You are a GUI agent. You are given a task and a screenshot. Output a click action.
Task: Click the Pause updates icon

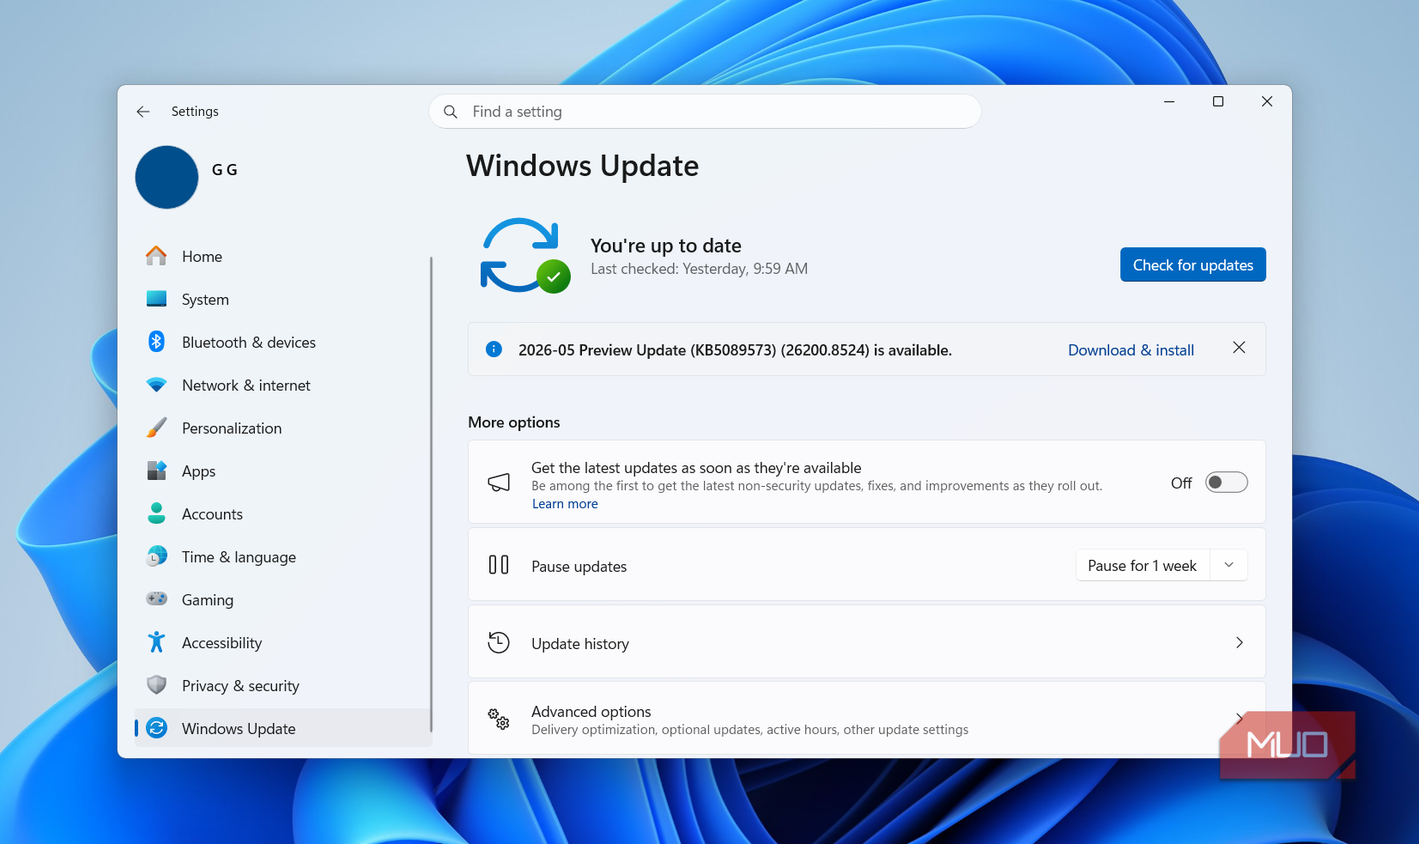click(x=498, y=565)
